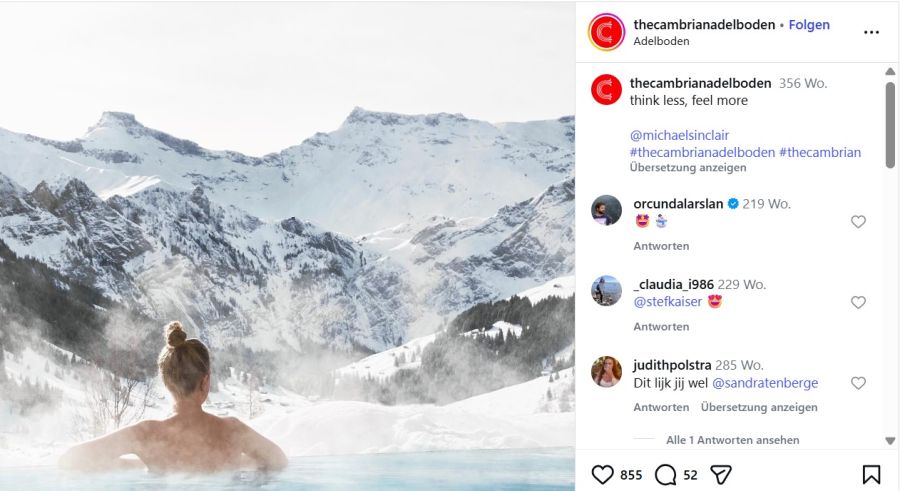Screen dimensions: 900x491
Task: Open the #thecambrian hashtag
Action: pyautogui.click(x=820, y=153)
